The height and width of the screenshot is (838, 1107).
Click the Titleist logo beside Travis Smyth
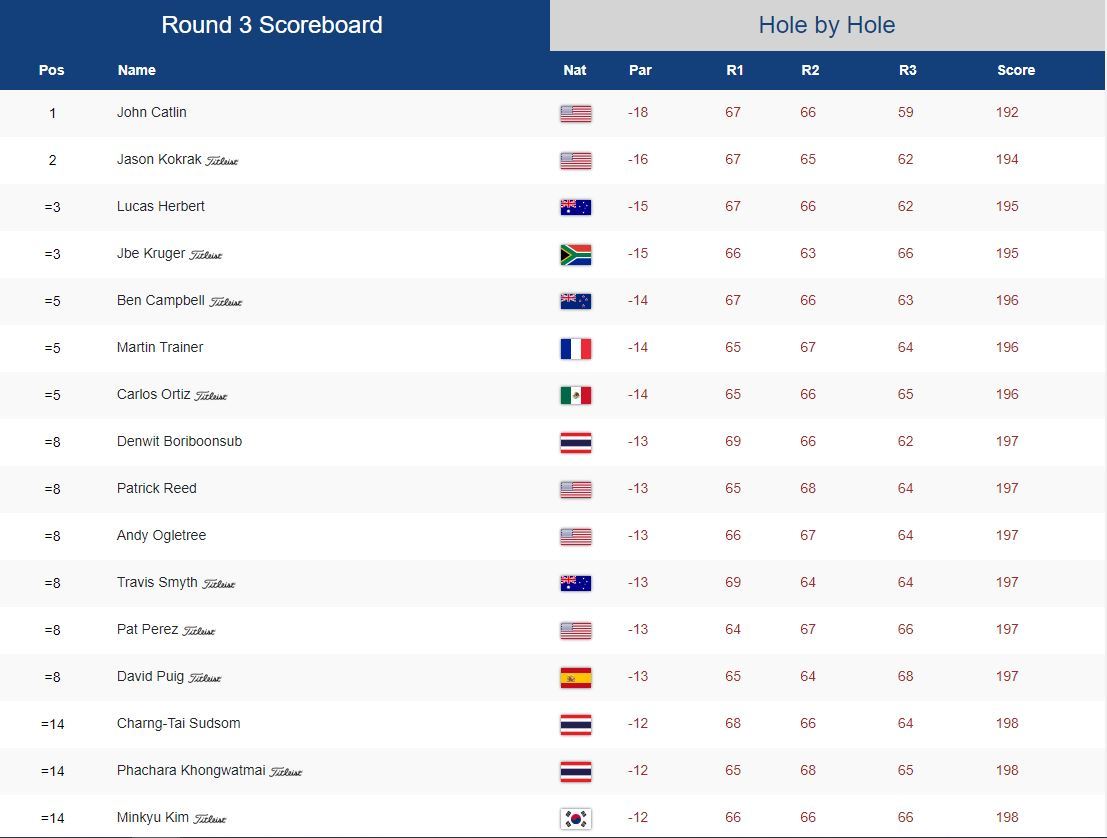pos(219,584)
